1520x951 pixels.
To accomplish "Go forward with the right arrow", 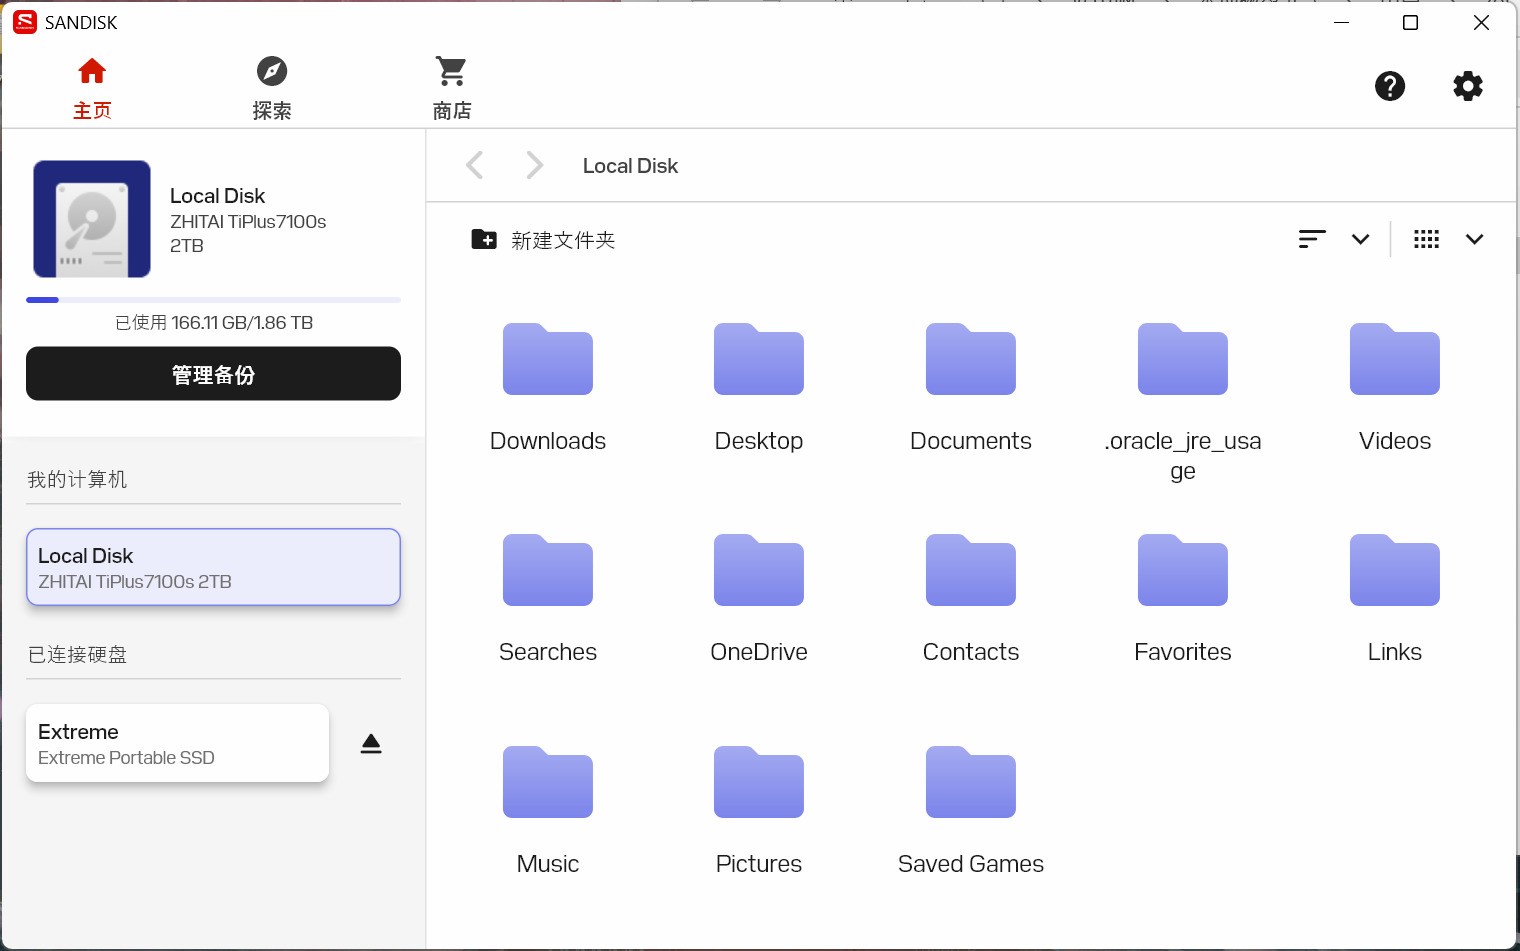I will 535,165.
